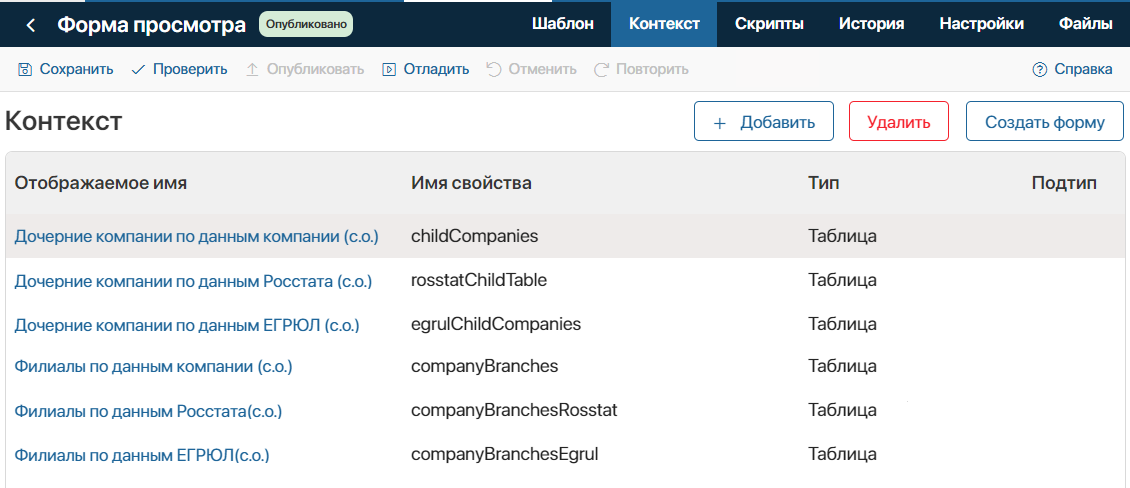
Task: Open Филиалы по данным Росстата link
Action: point(148,412)
